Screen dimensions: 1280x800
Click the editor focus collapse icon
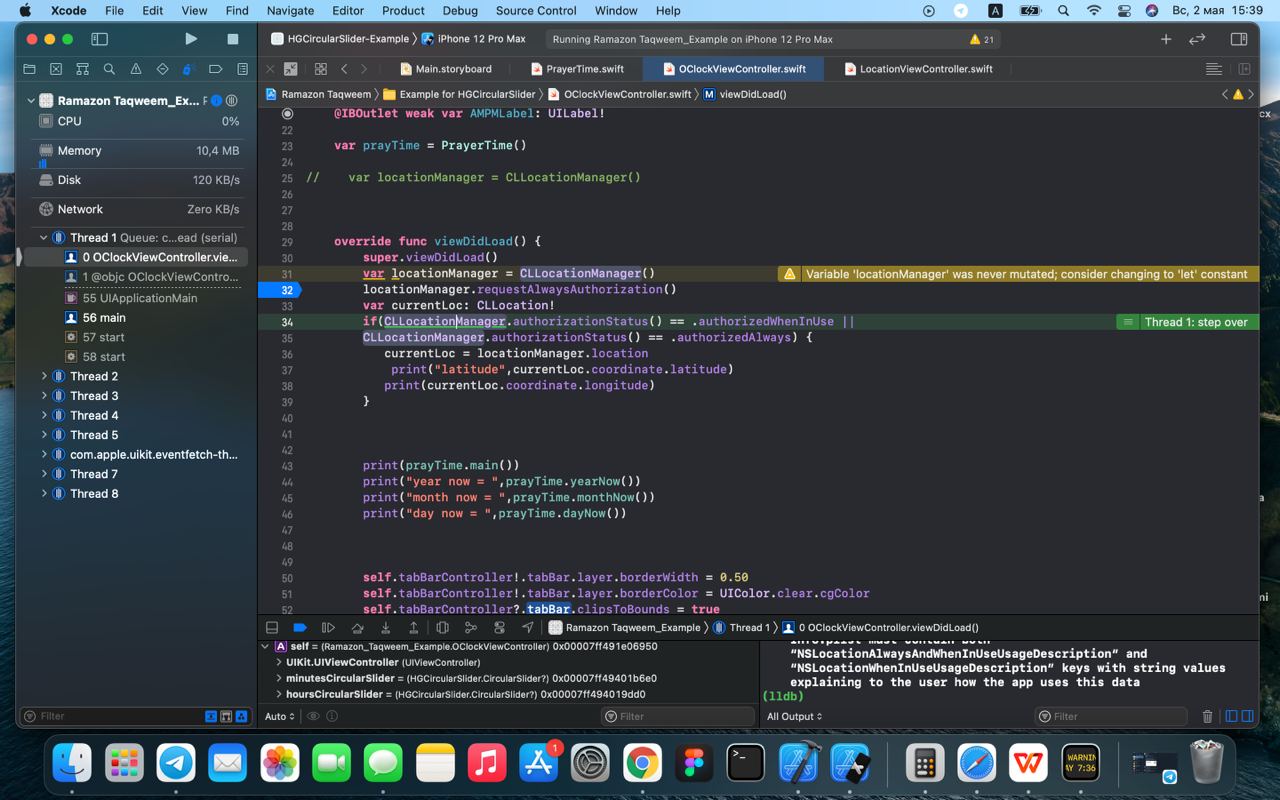290,69
